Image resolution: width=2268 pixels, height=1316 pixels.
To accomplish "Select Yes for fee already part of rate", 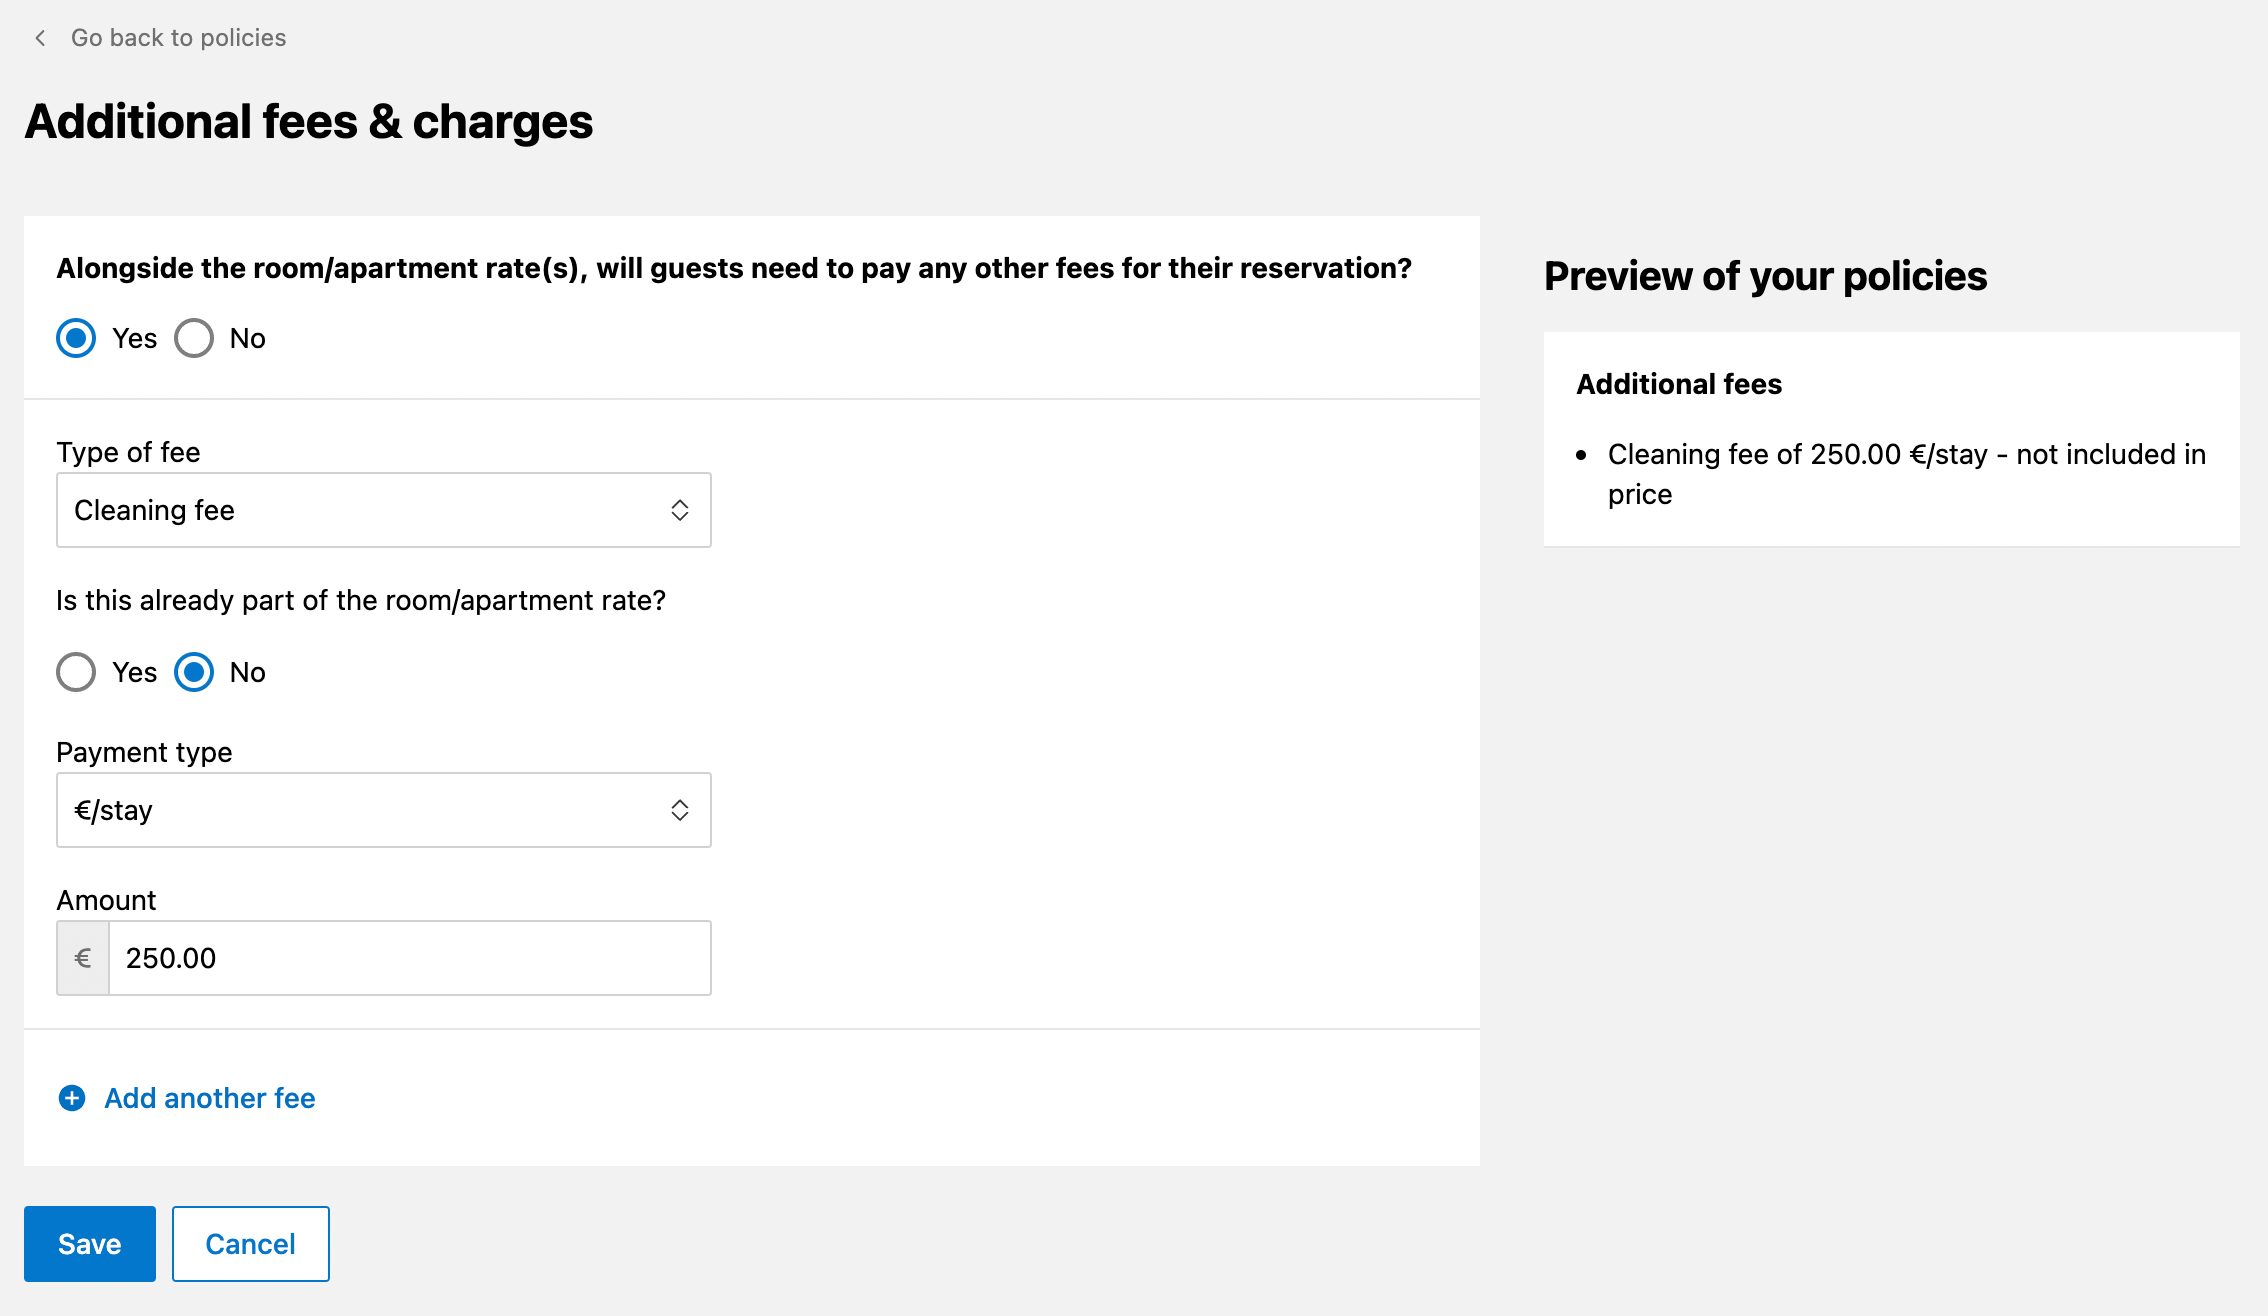I will 76,672.
